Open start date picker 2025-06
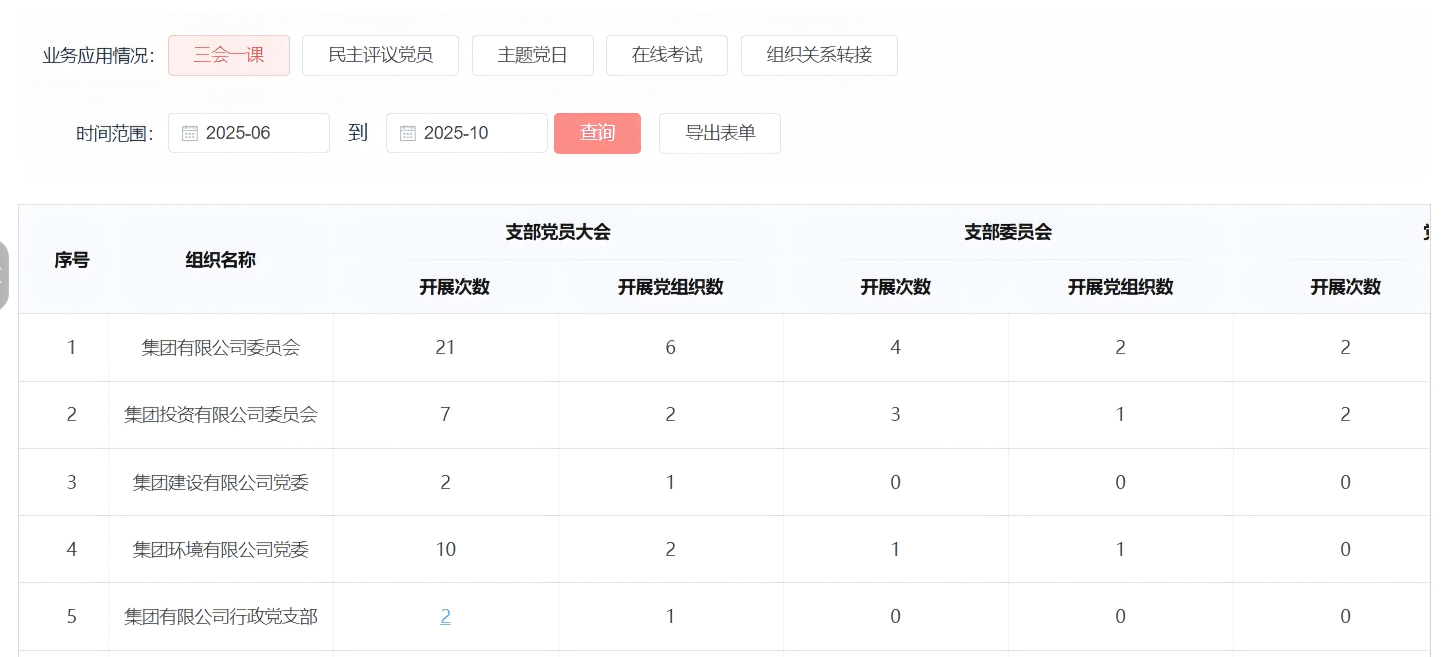Image resolution: width=1454 pixels, height=657 pixels. coord(250,133)
